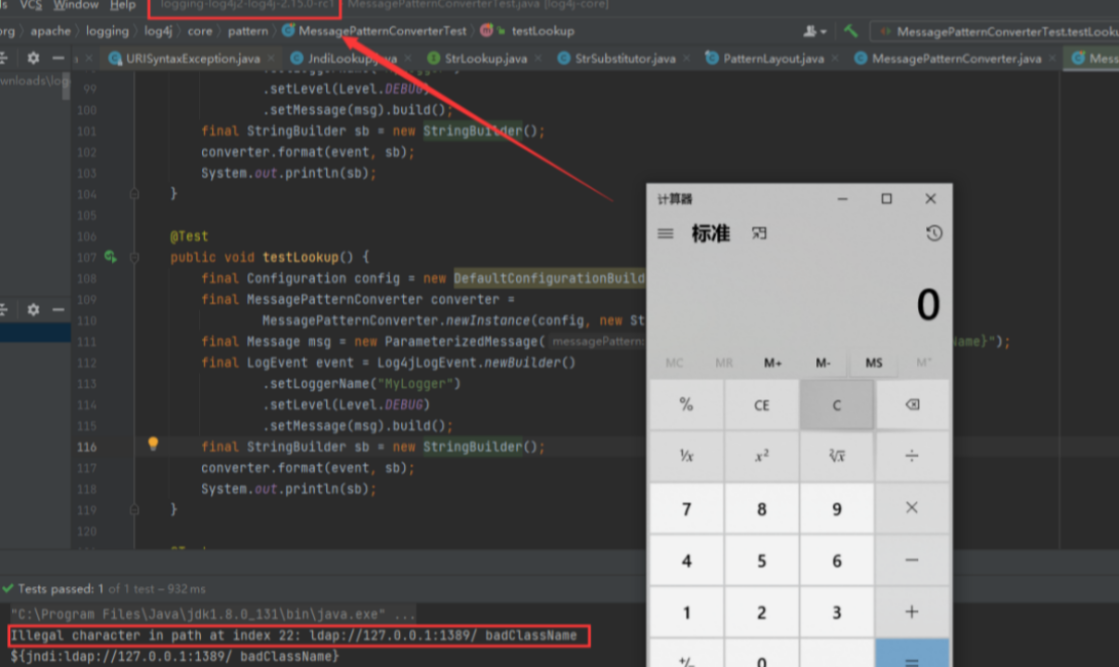1119x667 pixels.
Task: Click digit 4 on the Calculator
Action: coord(687,560)
